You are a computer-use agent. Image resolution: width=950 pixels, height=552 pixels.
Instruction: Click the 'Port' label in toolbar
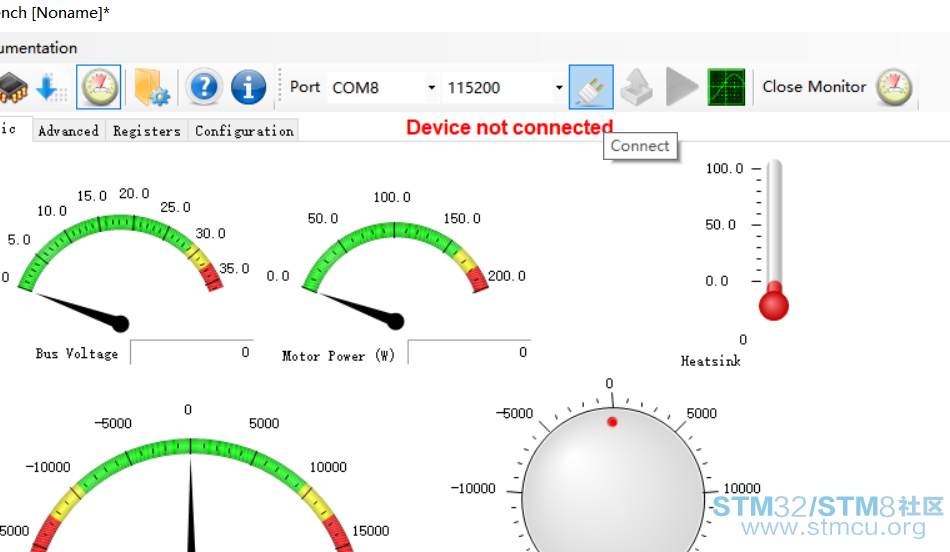click(305, 87)
